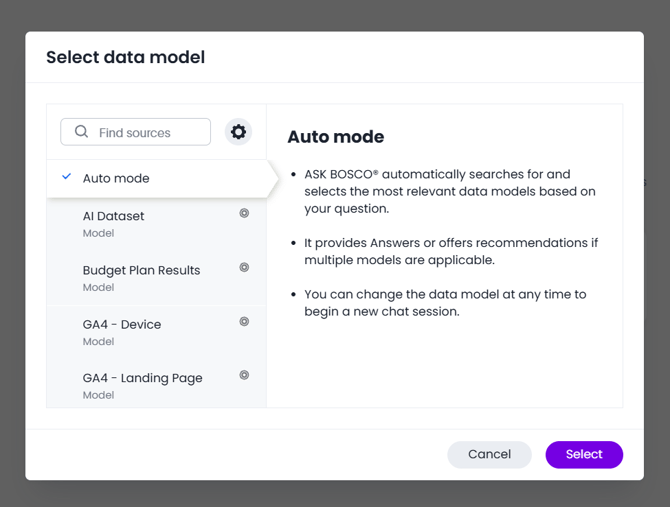The height and width of the screenshot is (507, 670).
Task: Select the GA4 - Device model
Action: [121, 324]
